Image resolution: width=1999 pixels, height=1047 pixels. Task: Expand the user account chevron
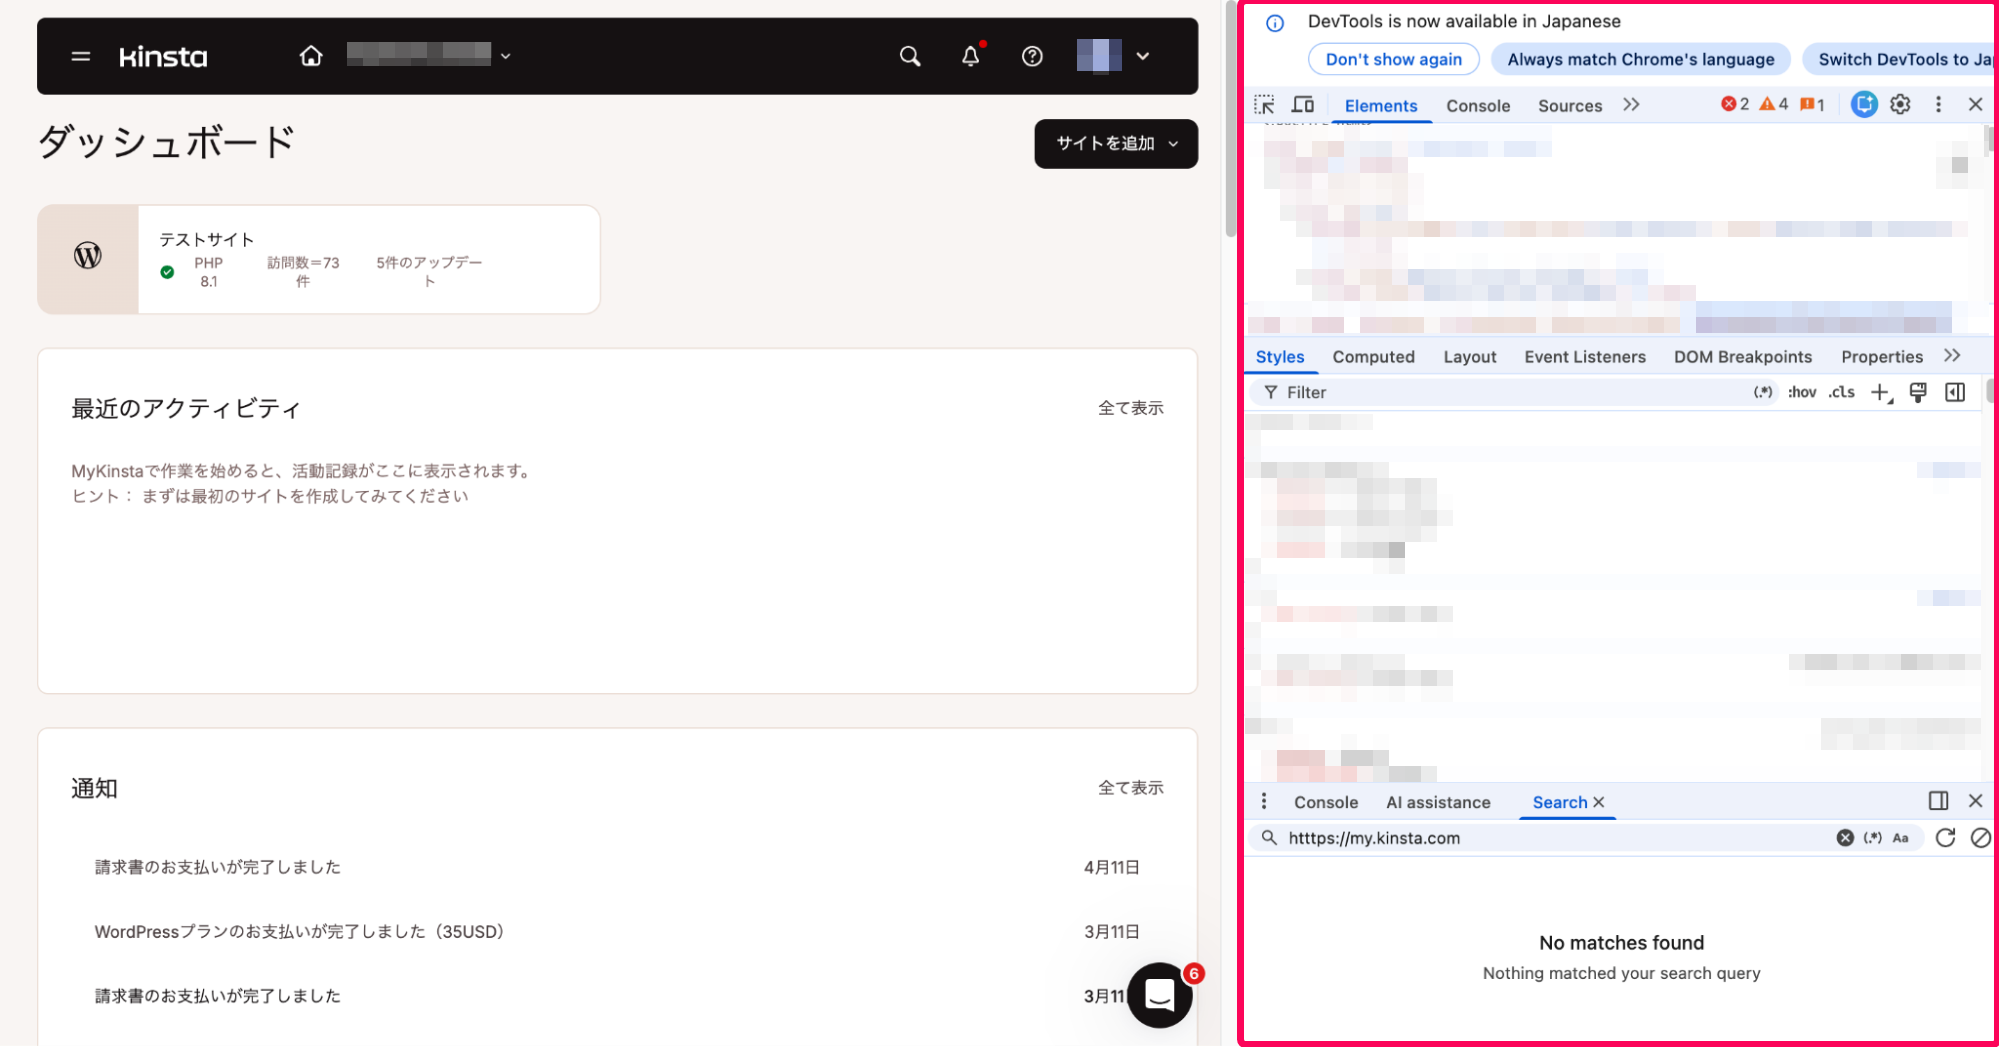pyautogui.click(x=1143, y=56)
